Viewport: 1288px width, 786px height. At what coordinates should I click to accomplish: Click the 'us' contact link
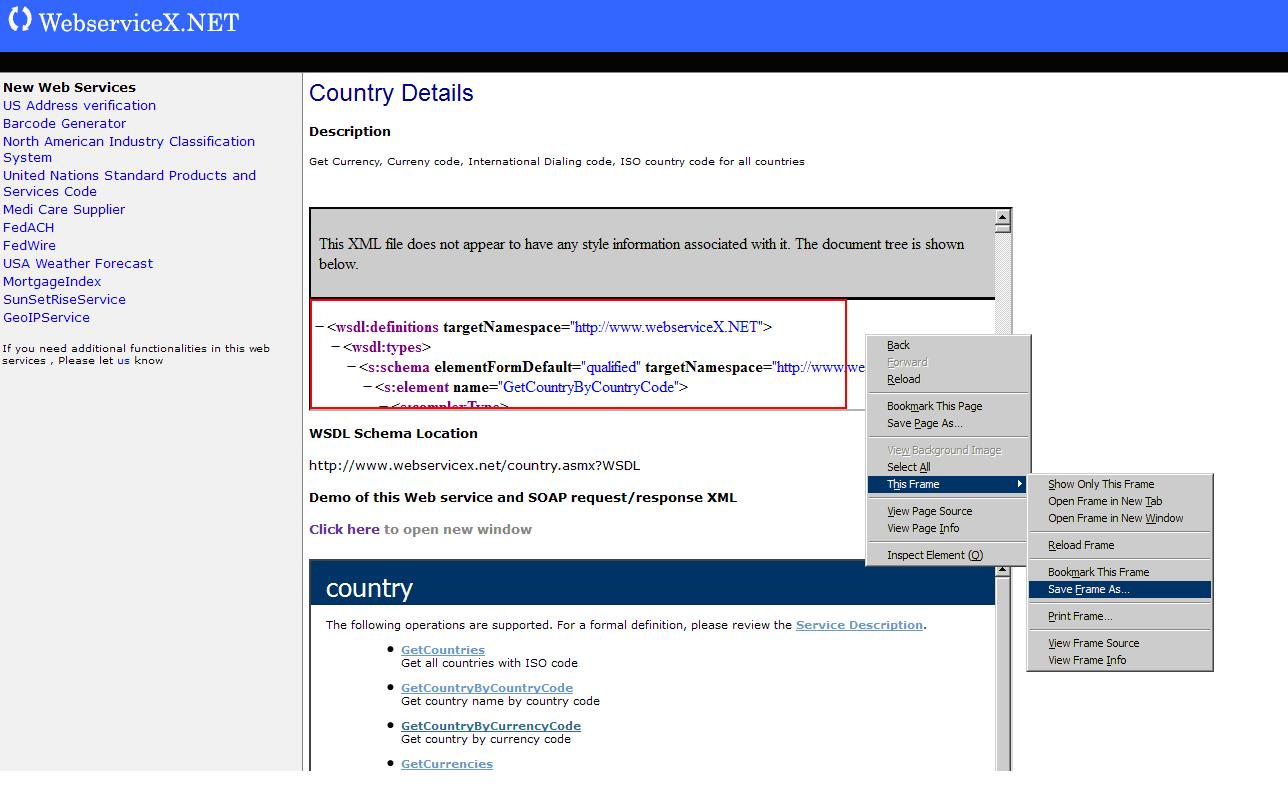pyautogui.click(x=123, y=361)
